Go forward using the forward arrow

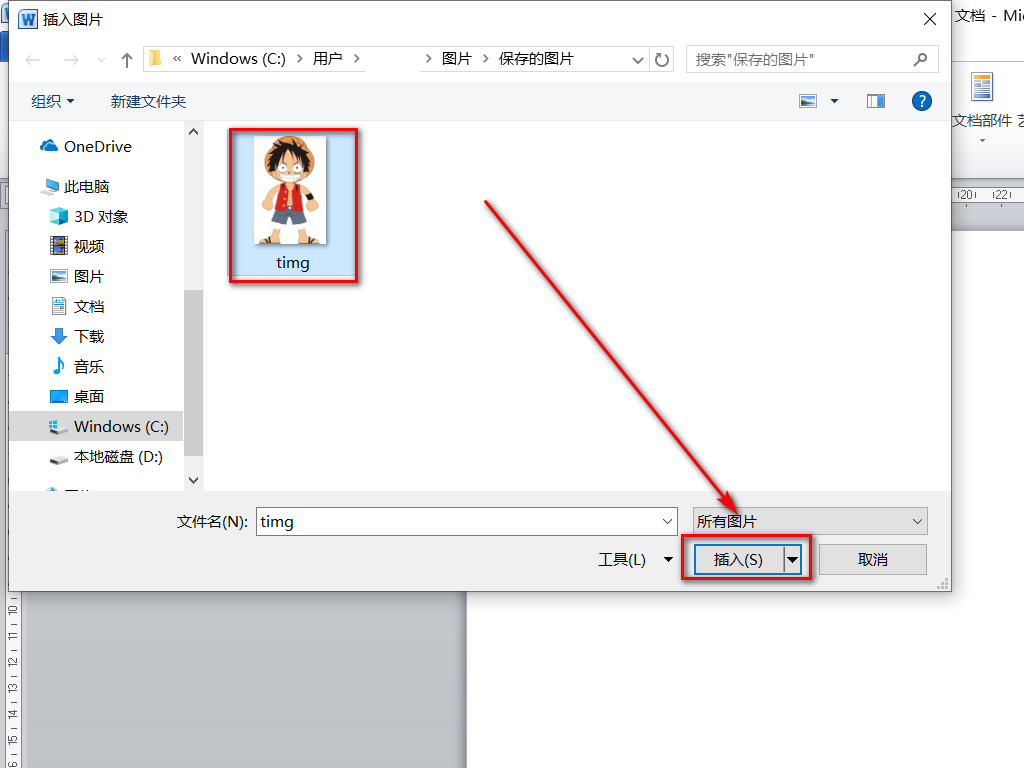coord(71,60)
